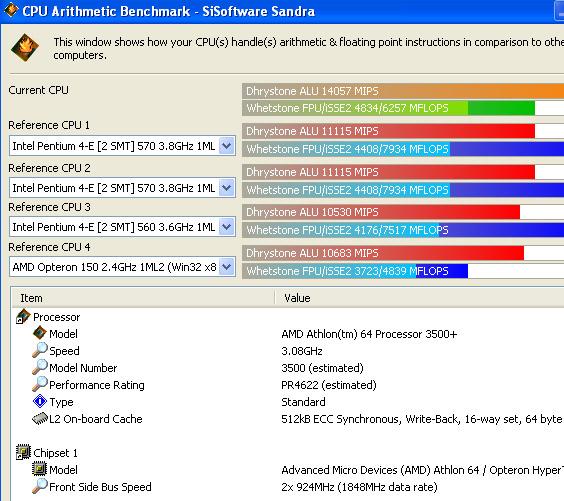This screenshot has height=501, width=564.
Task: Click the flame benchmark icon beside description
Action: coord(25,47)
